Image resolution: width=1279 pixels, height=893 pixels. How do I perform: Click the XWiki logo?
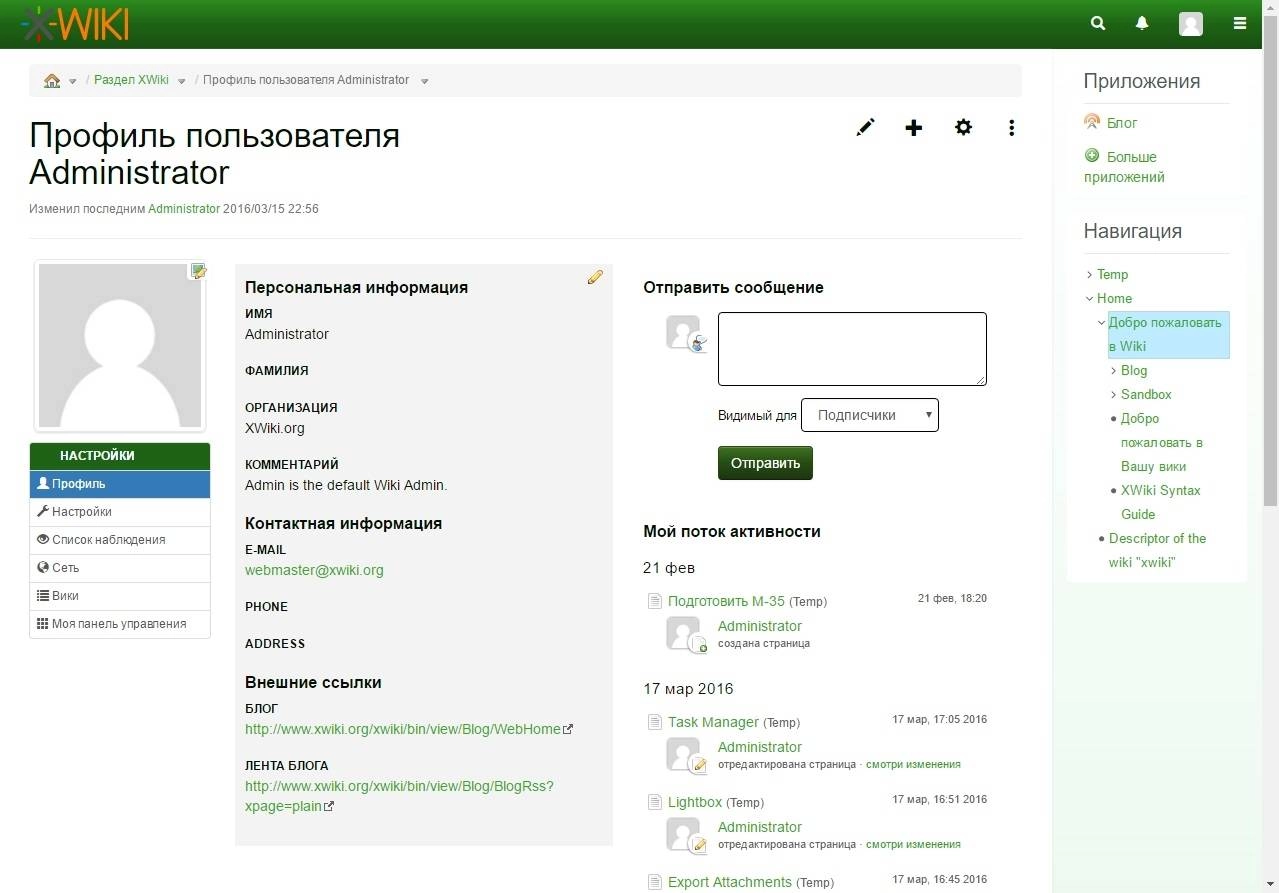(x=75, y=23)
